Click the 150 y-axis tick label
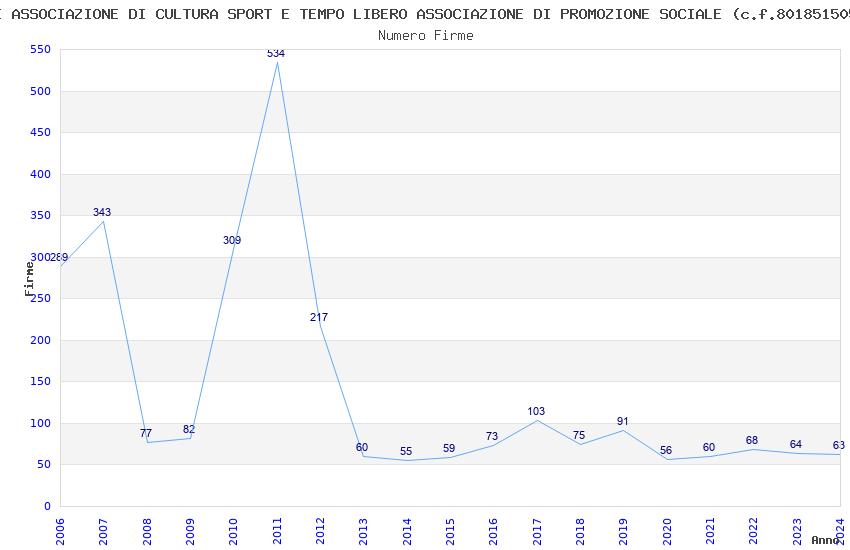Viewport: 850px width, 550px height. 41,382
